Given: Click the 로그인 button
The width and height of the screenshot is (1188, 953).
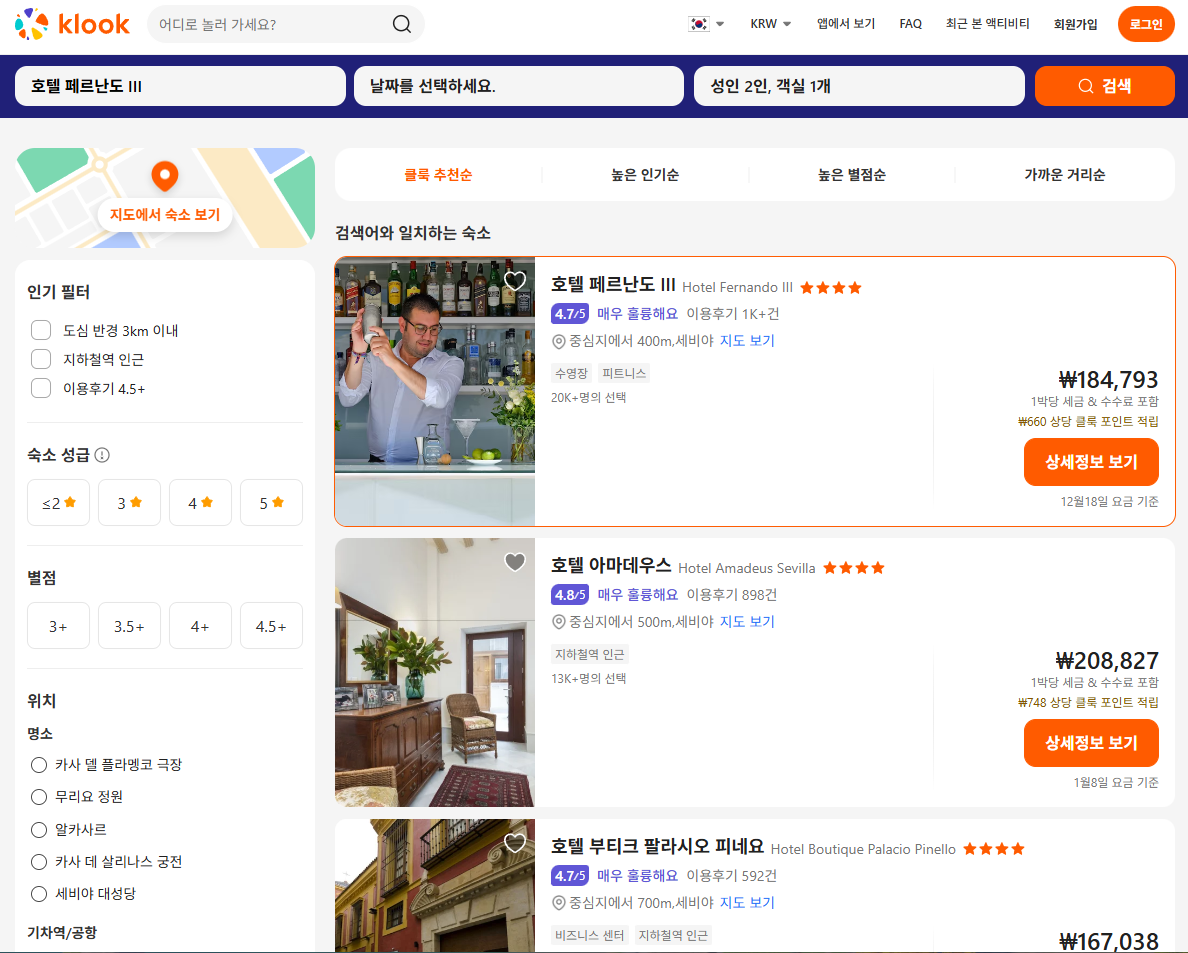Looking at the screenshot, I should tap(1146, 24).
